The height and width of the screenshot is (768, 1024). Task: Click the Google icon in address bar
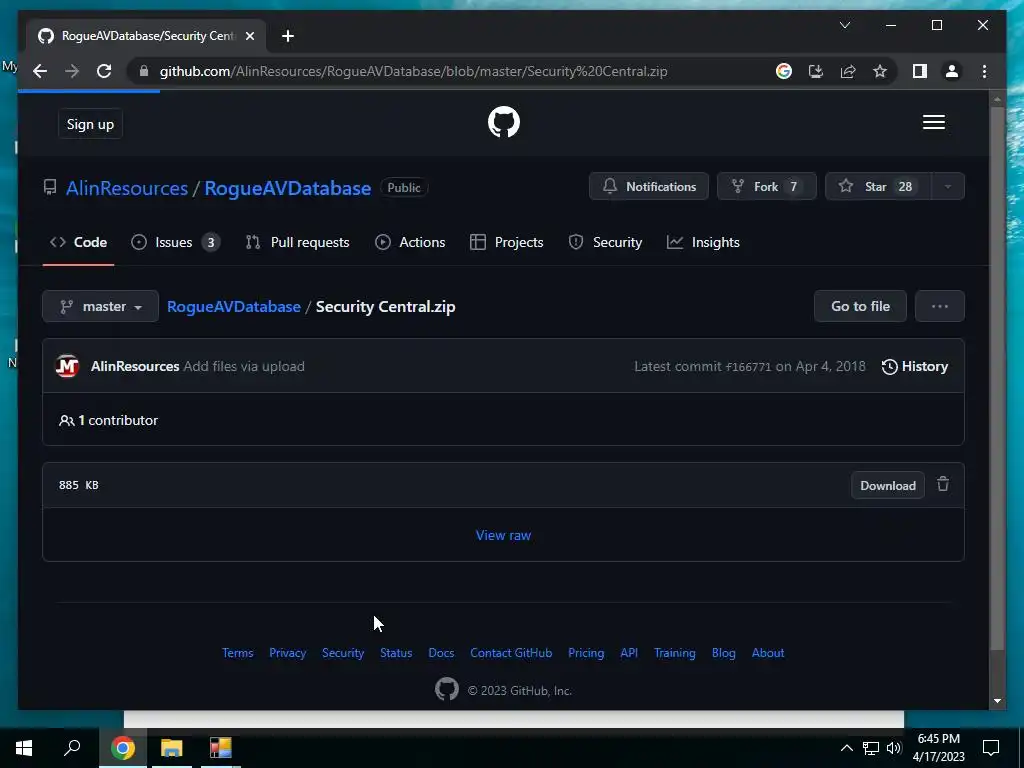click(x=784, y=71)
